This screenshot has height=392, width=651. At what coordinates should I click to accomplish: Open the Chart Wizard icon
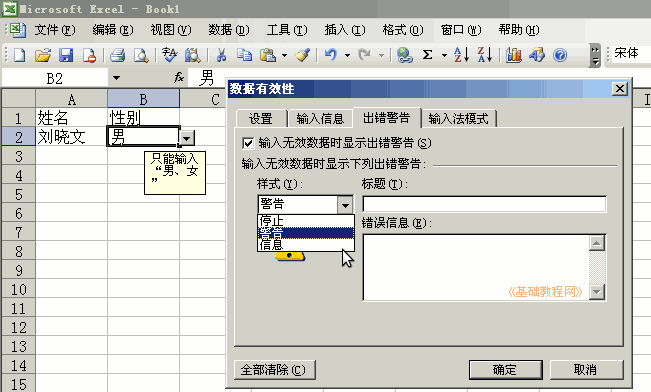click(514, 55)
